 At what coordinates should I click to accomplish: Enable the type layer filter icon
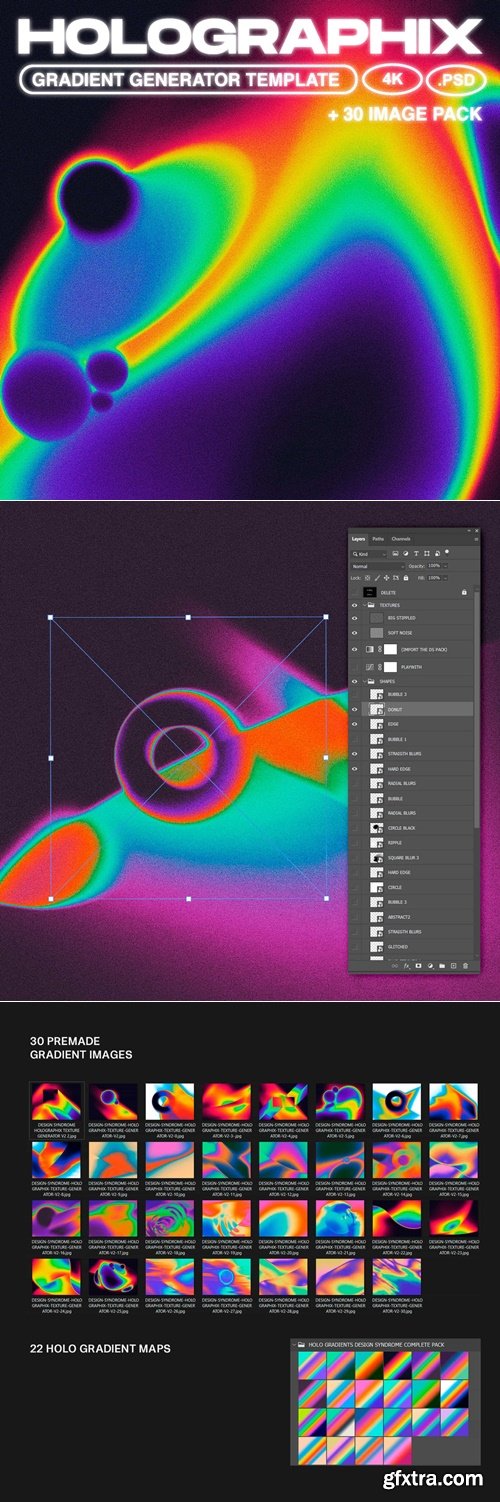click(416, 554)
